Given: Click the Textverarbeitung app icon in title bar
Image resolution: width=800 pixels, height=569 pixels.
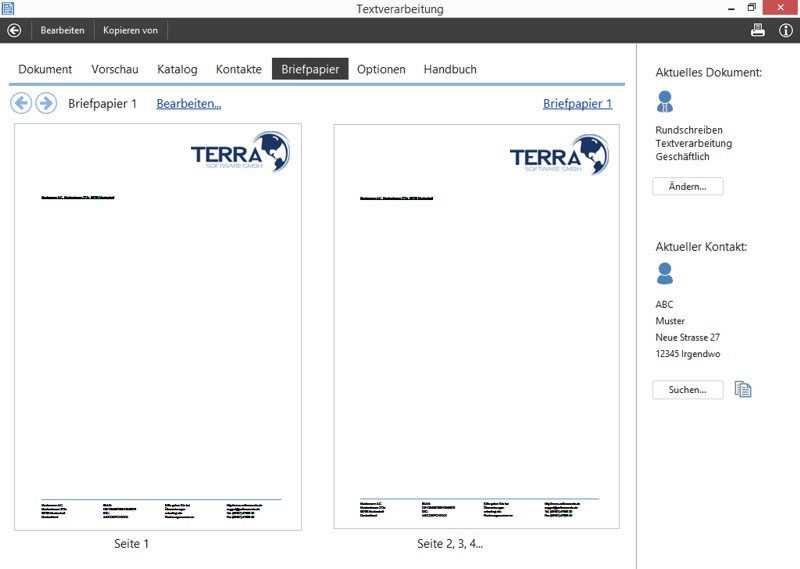Looking at the screenshot, I should 8,8.
